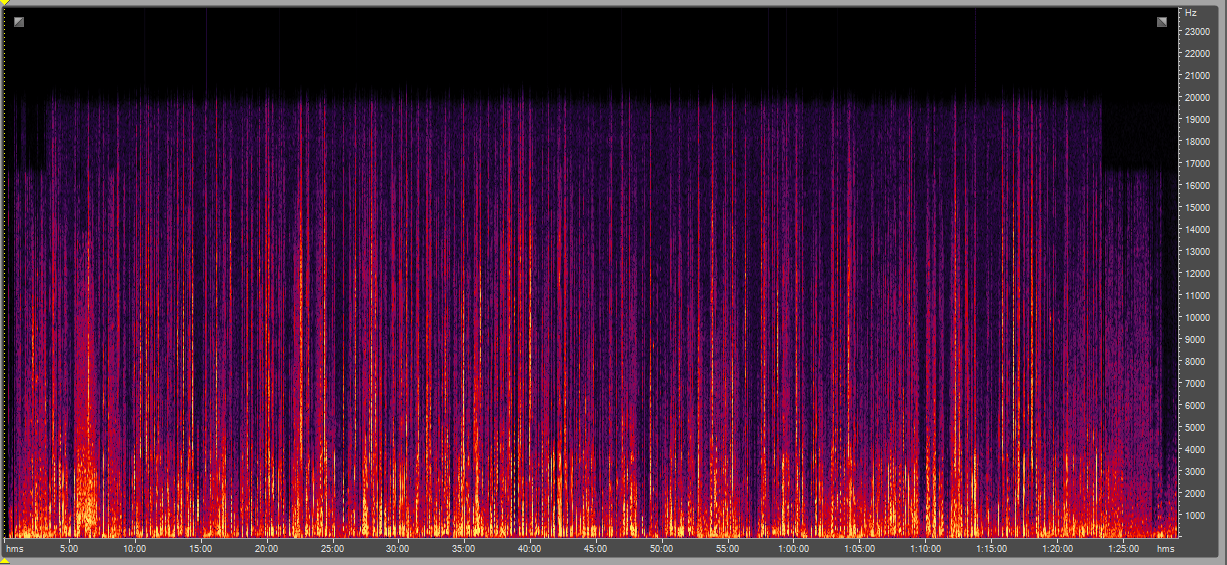The image size is (1227, 565).
Task: Click the 10000 frequency ruler label
Action: pyautogui.click(x=1197, y=318)
